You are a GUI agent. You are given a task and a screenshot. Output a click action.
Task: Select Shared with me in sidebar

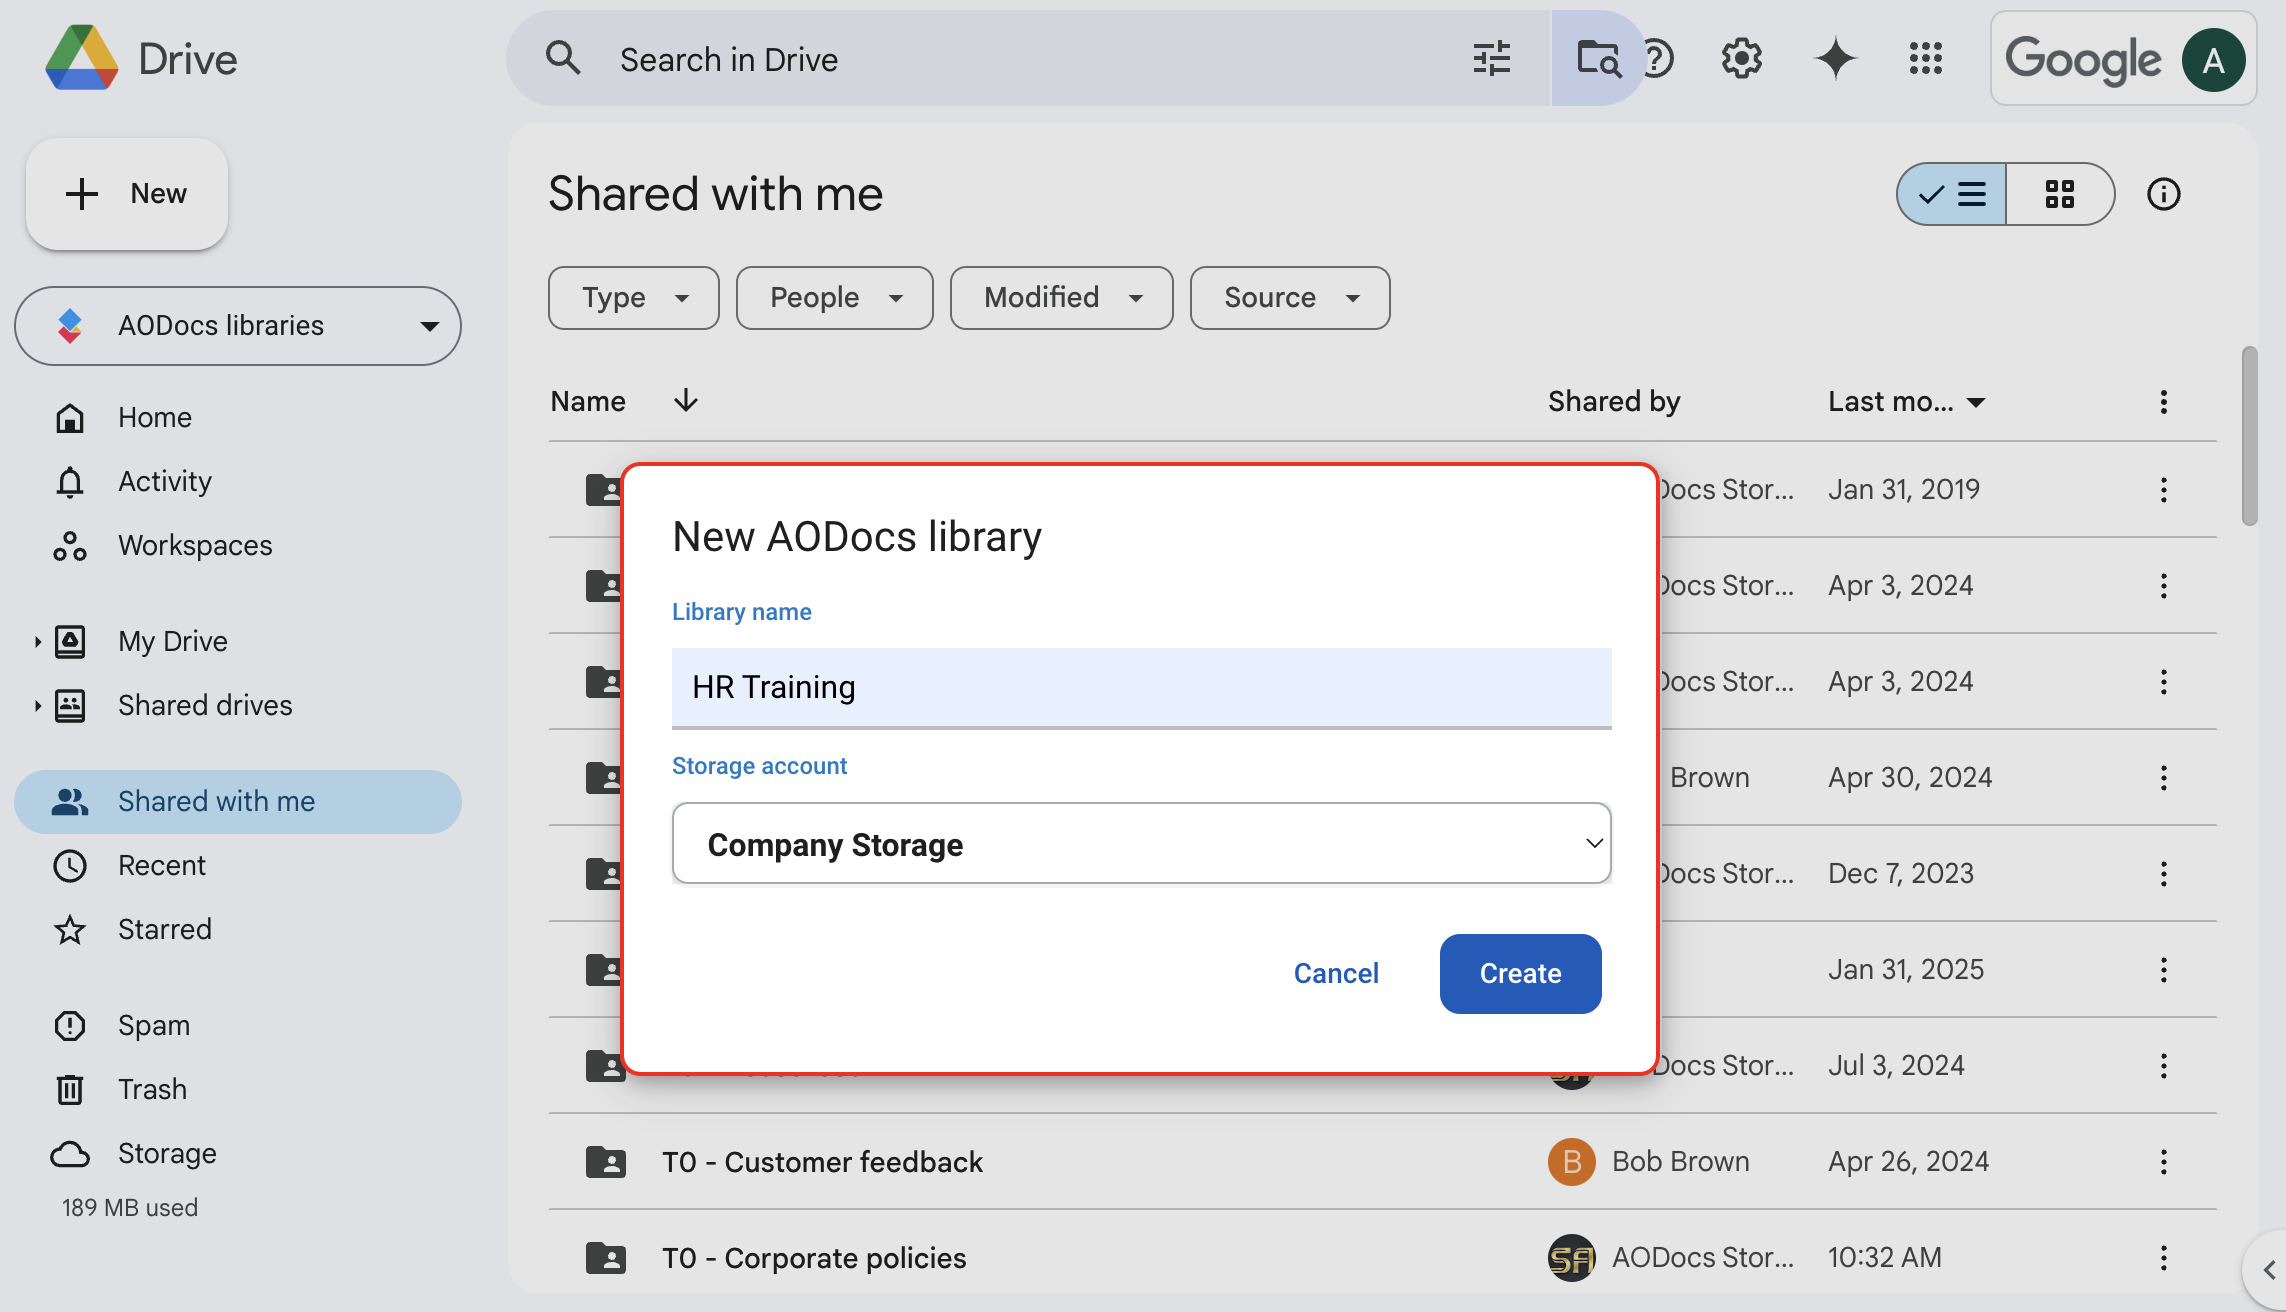(238, 802)
